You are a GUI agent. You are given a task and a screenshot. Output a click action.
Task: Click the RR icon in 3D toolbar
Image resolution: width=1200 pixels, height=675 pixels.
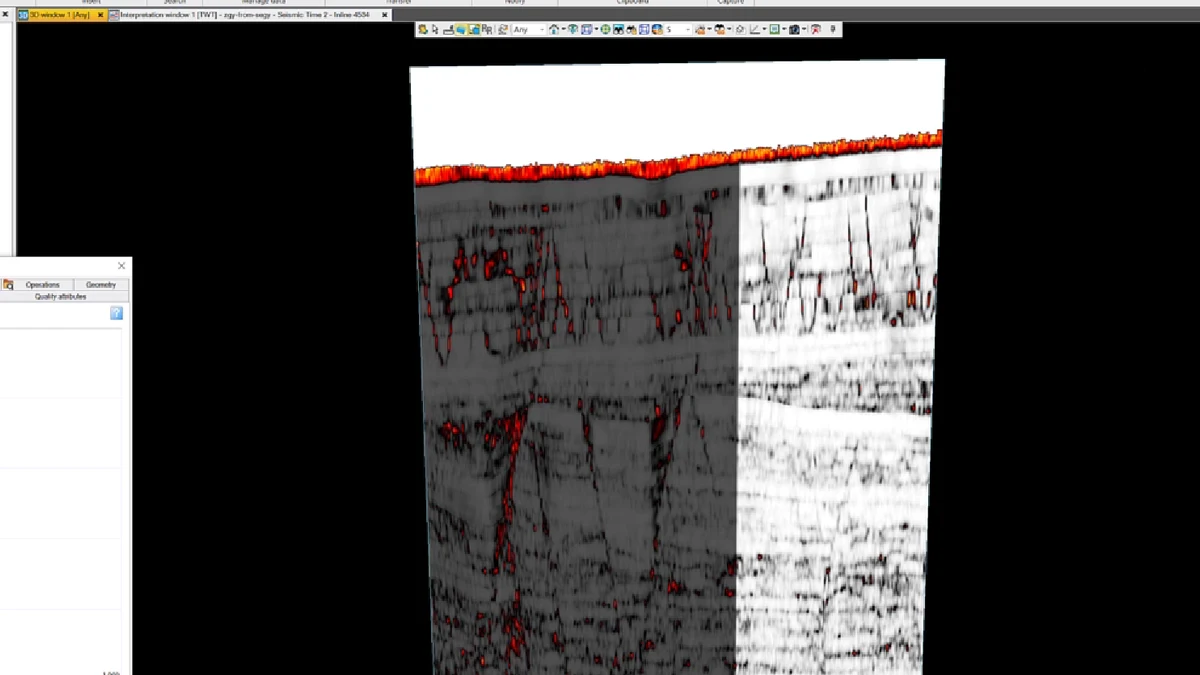487,30
